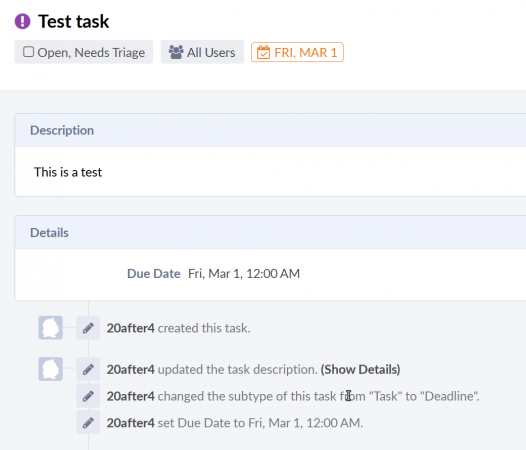The image size is (526, 450).
Task: Open 20after4 link in Due Date entry
Action: point(130,423)
